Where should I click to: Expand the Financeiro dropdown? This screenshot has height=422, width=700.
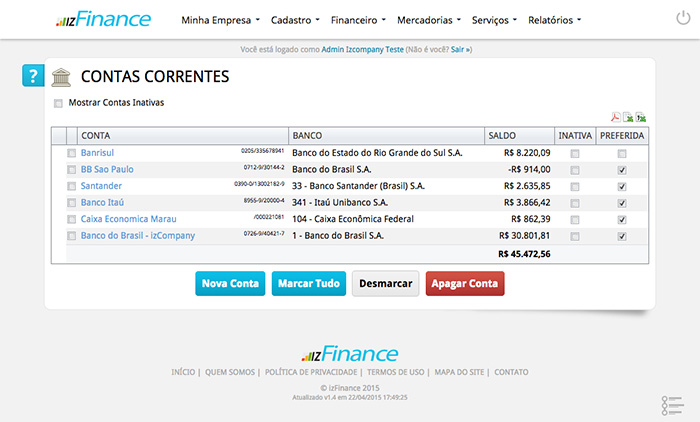point(358,20)
